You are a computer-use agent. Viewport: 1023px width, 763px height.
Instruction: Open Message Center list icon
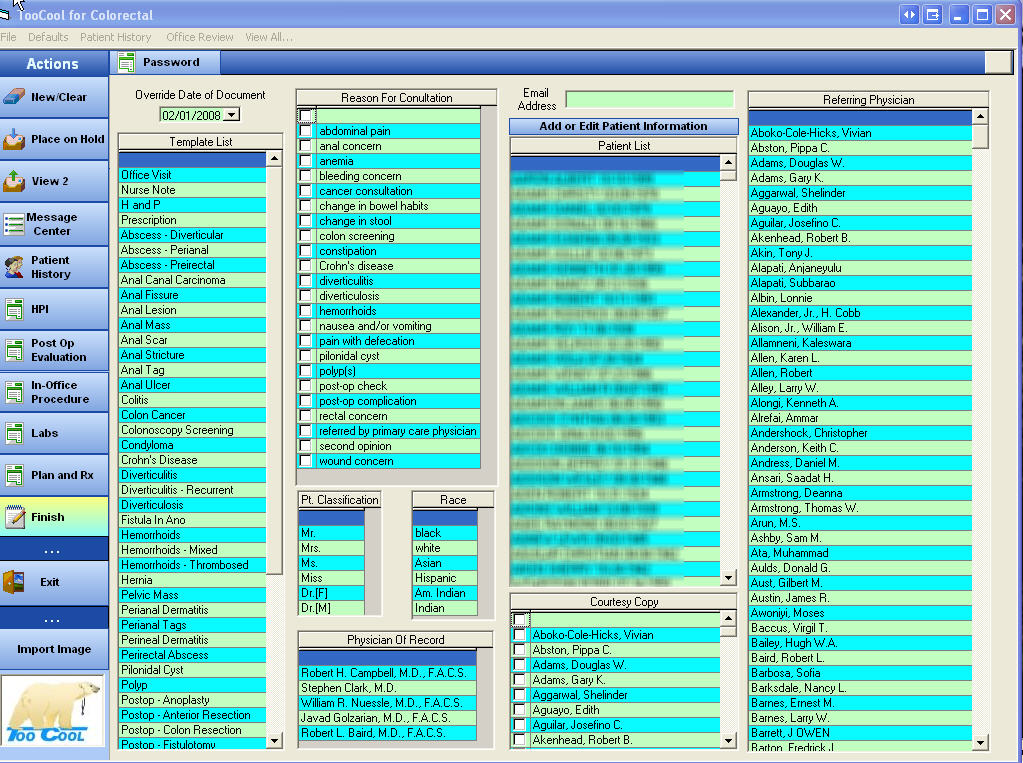pos(14,224)
